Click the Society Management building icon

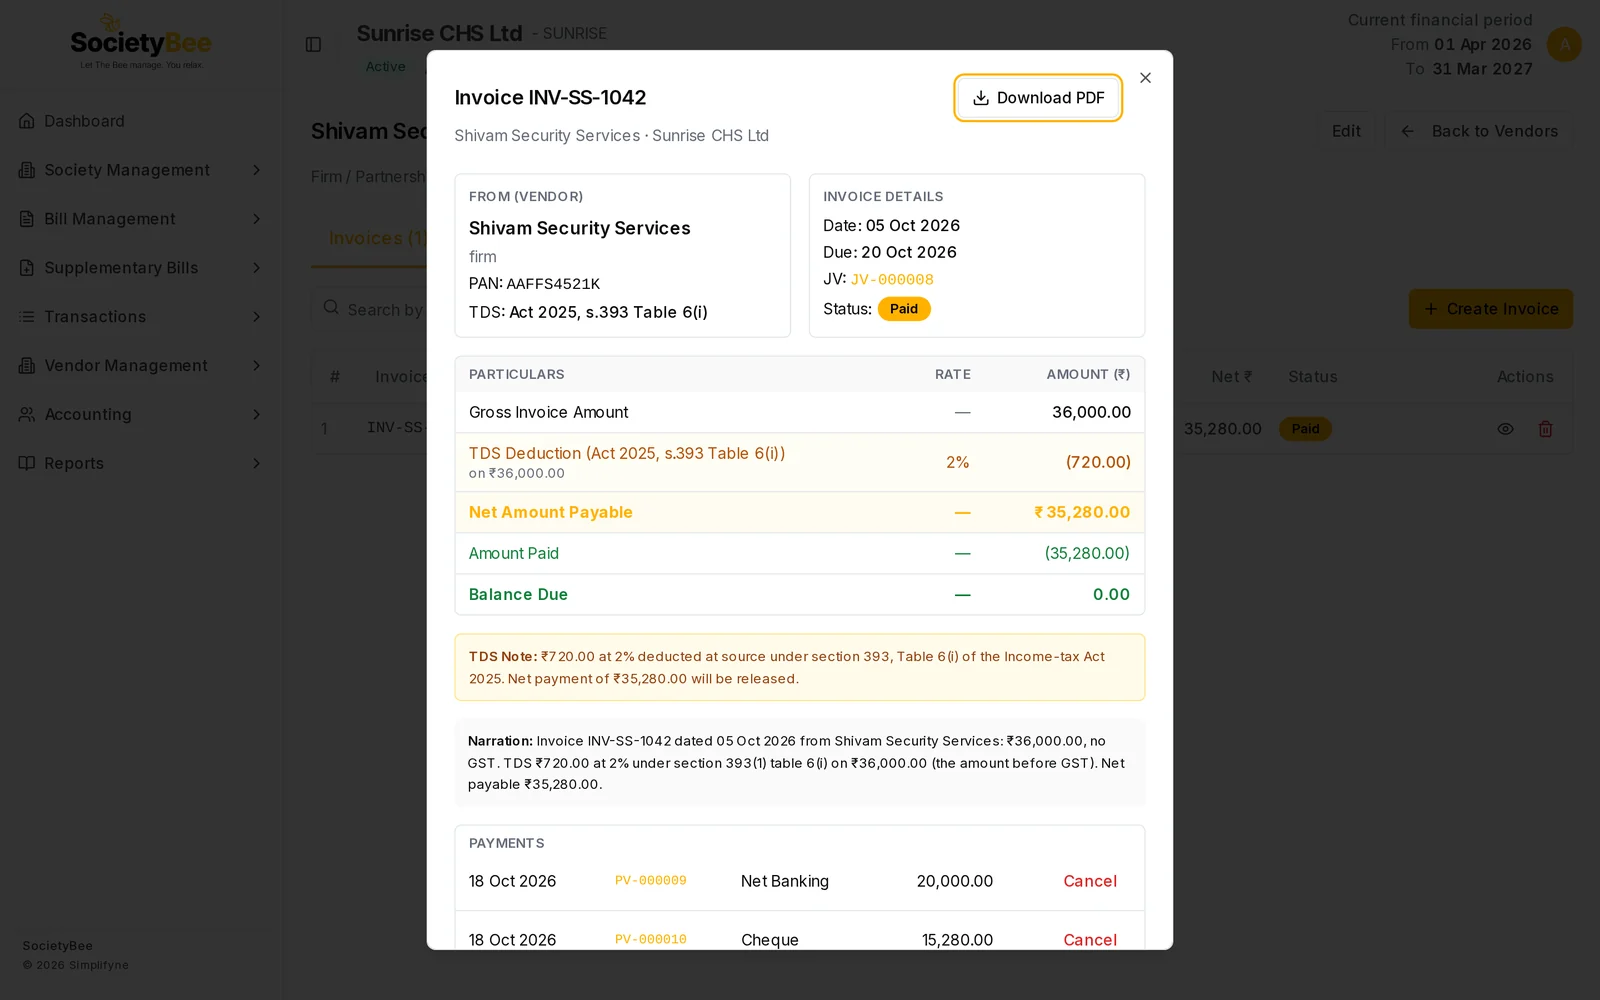click(x=27, y=170)
